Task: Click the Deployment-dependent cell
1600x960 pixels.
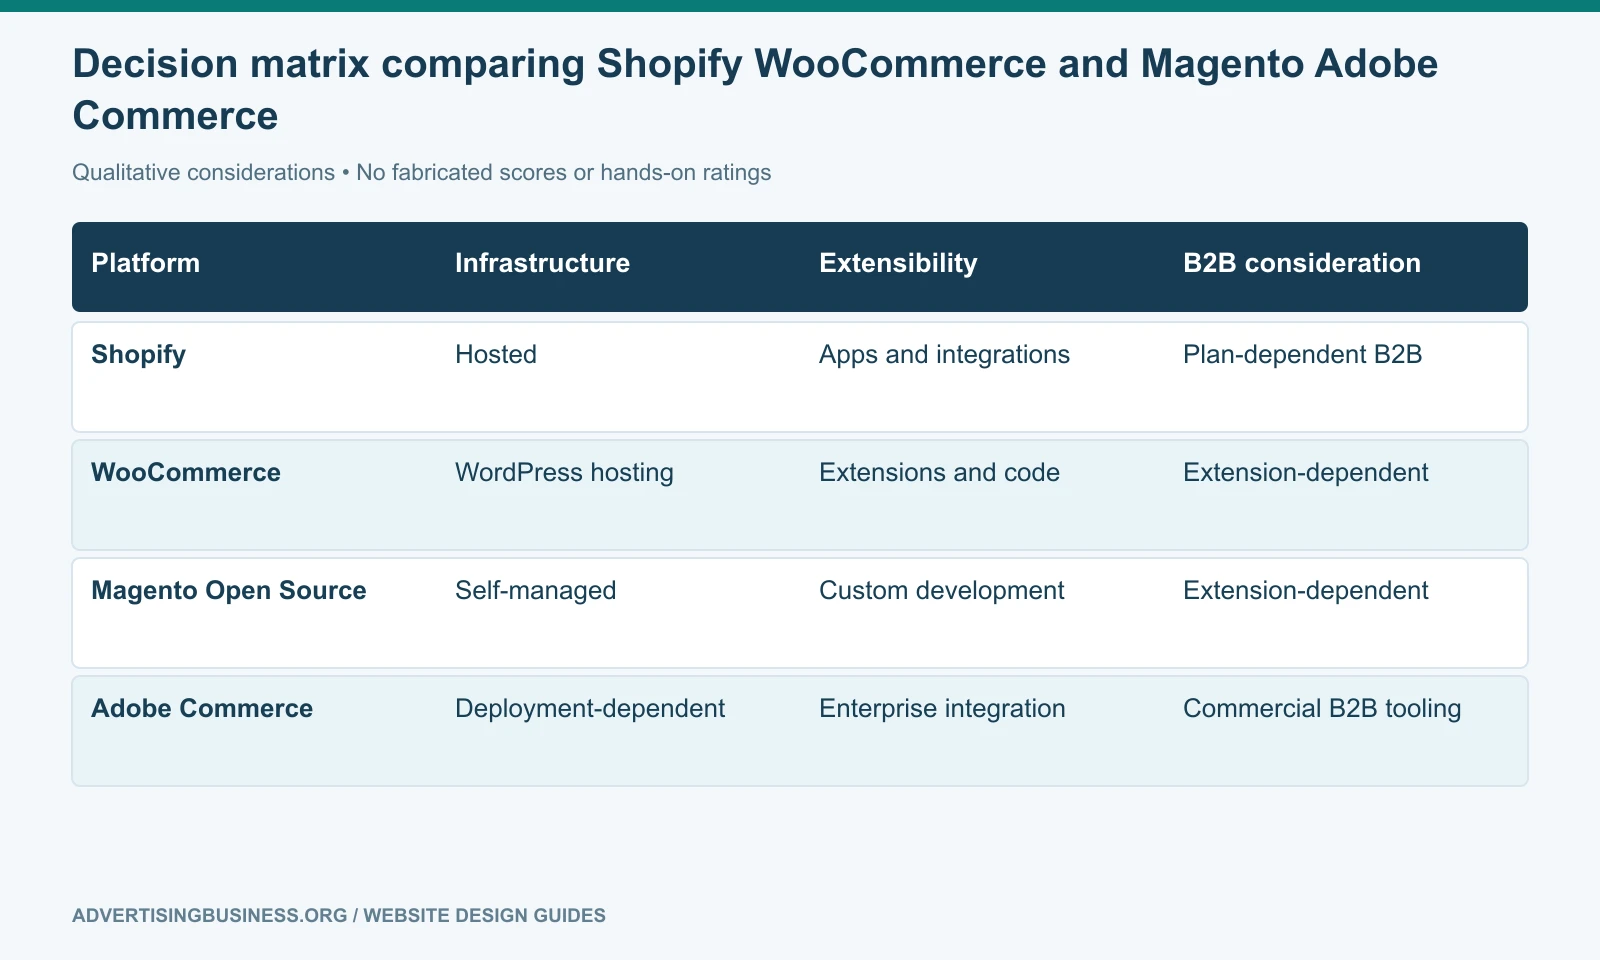Action: (x=590, y=709)
